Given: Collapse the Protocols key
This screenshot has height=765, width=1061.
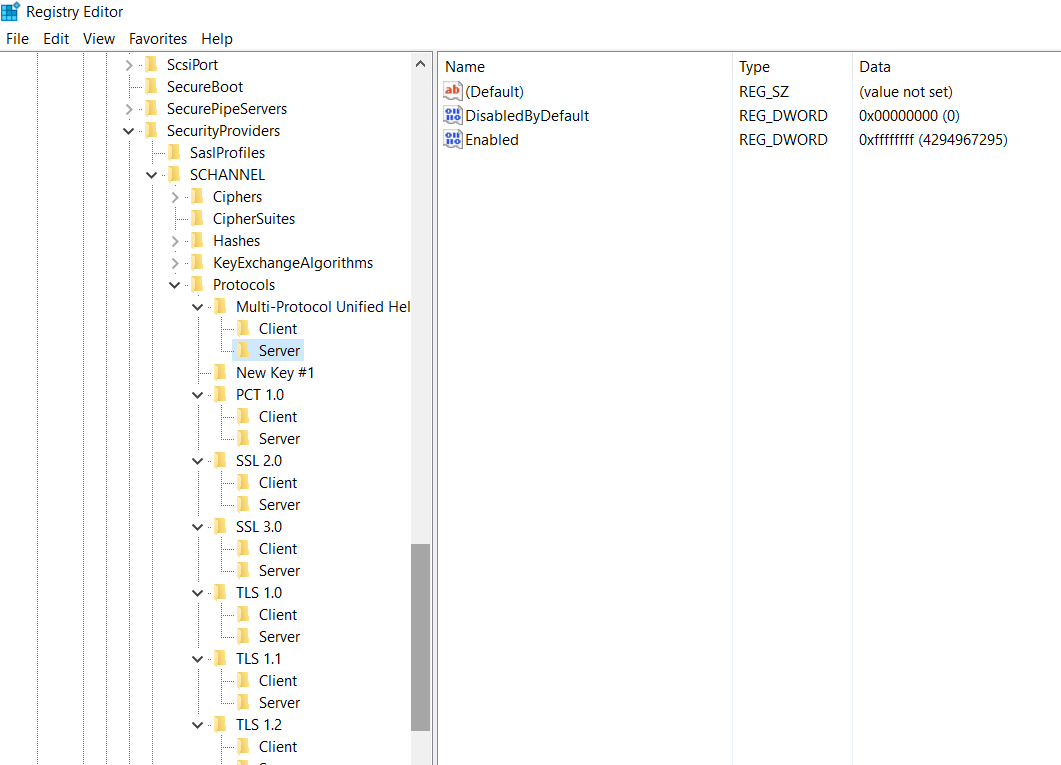Looking at the screenshot, I should (x=175, y=285).
